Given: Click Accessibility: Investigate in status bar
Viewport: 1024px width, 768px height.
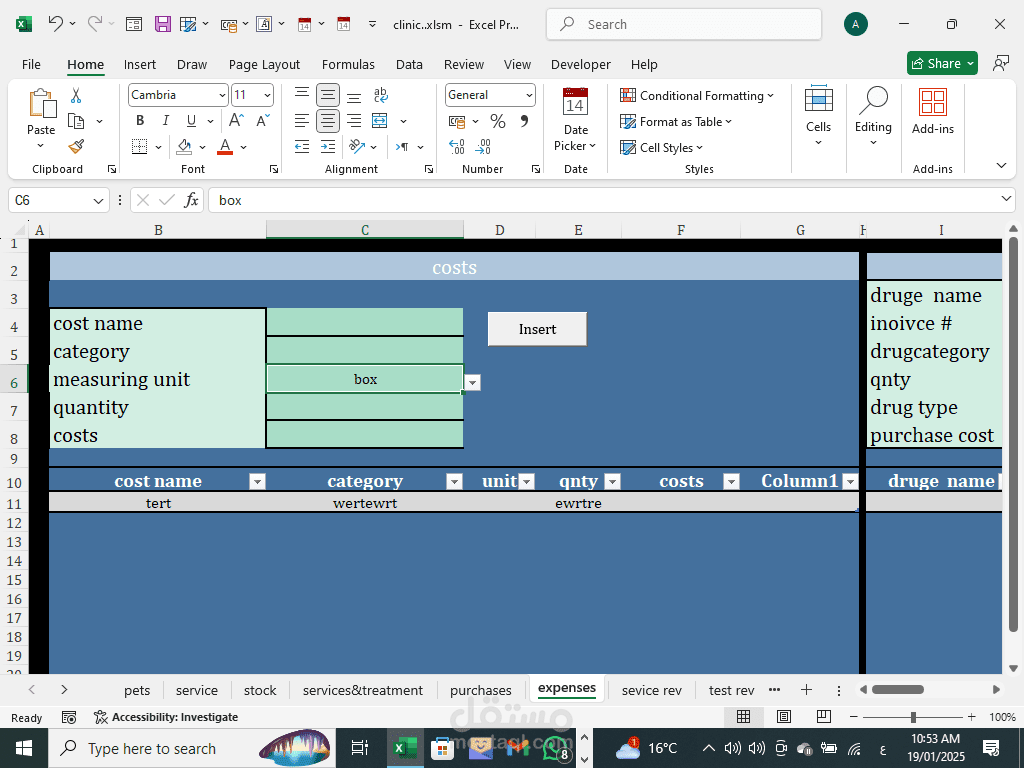Looking at the screenshot, I should click(167, 717).
